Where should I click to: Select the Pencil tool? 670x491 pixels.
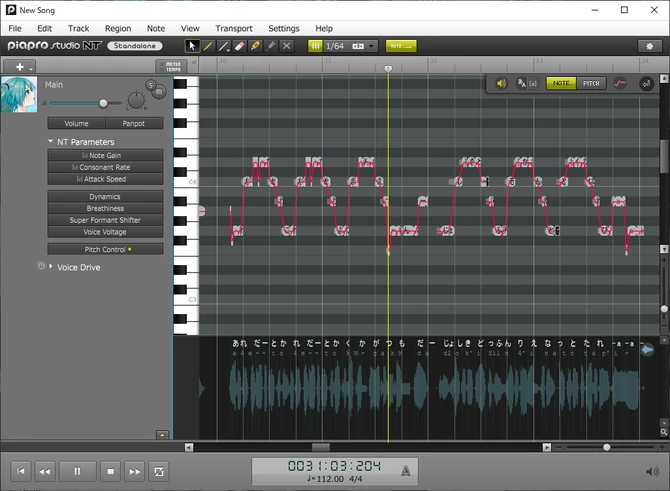point(209,46)
